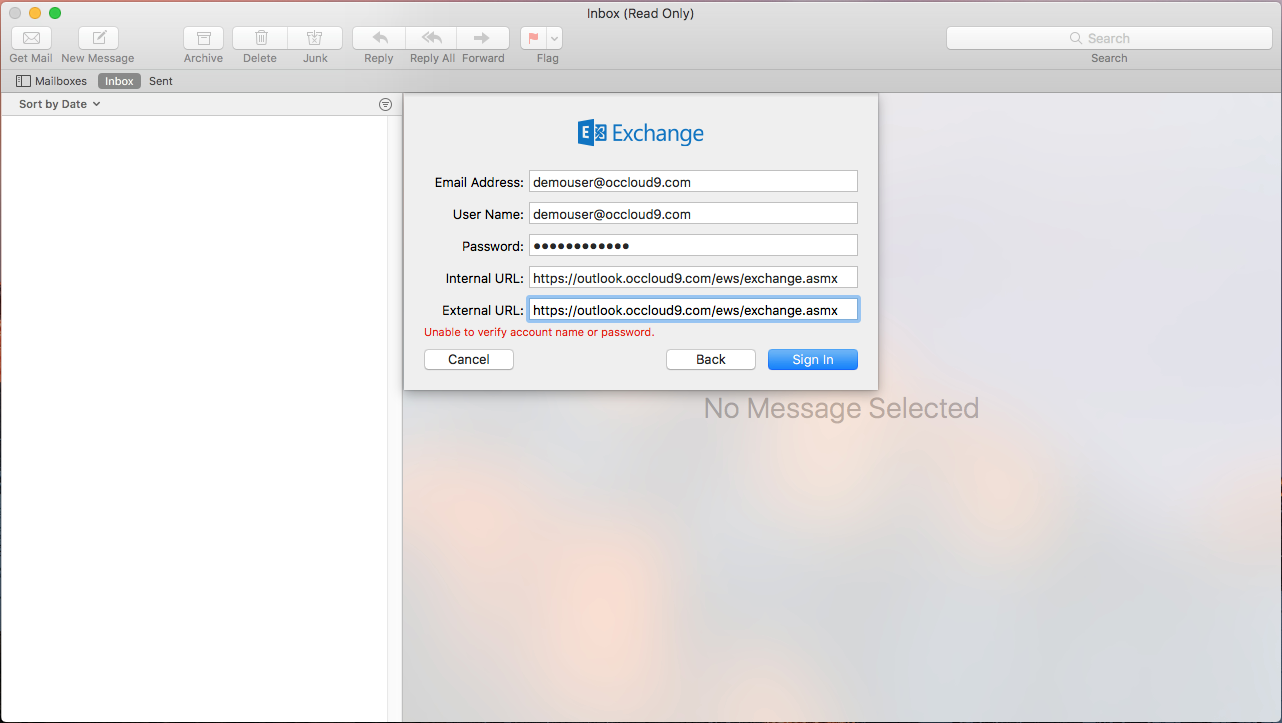The height and width of the screenshot is (723, 1282).
Task: Click the Email Address field
Action: pyautogui.click(x=693, y=181)
